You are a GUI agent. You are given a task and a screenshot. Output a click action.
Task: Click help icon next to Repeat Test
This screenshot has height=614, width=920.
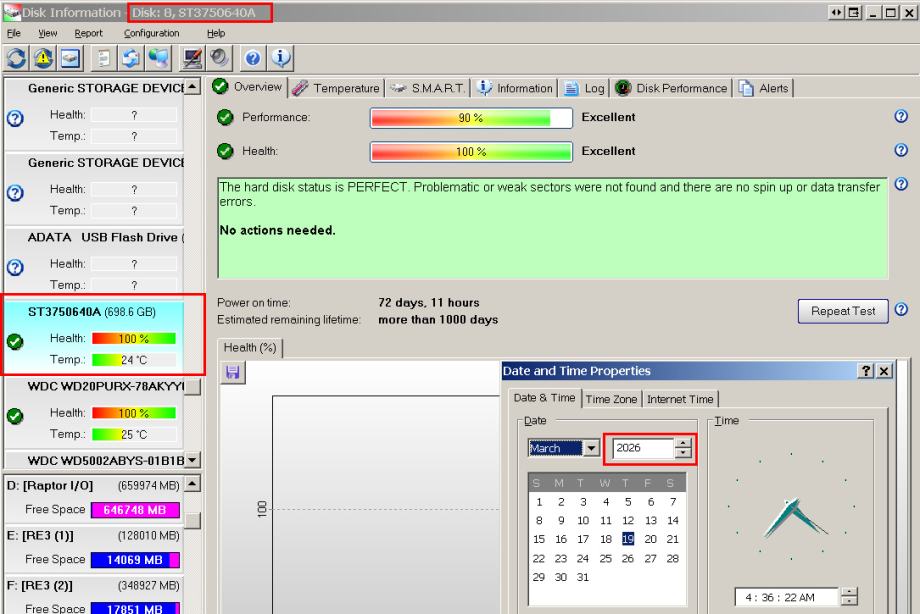pyautogui.click(x=901, y=309)
